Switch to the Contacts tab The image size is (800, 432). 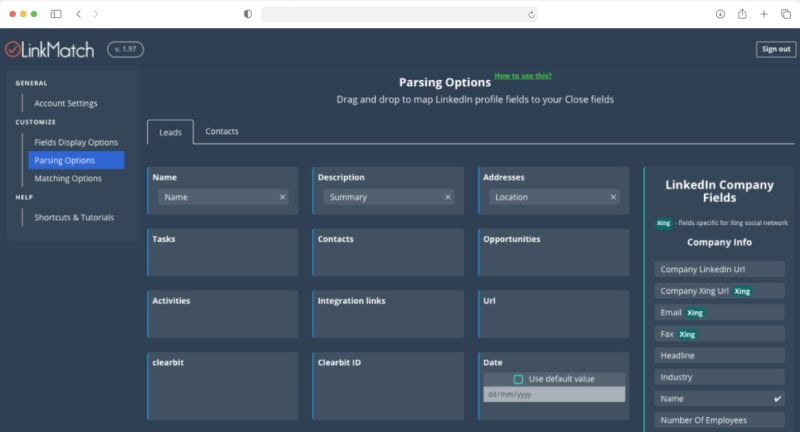(x=222, y=131)
